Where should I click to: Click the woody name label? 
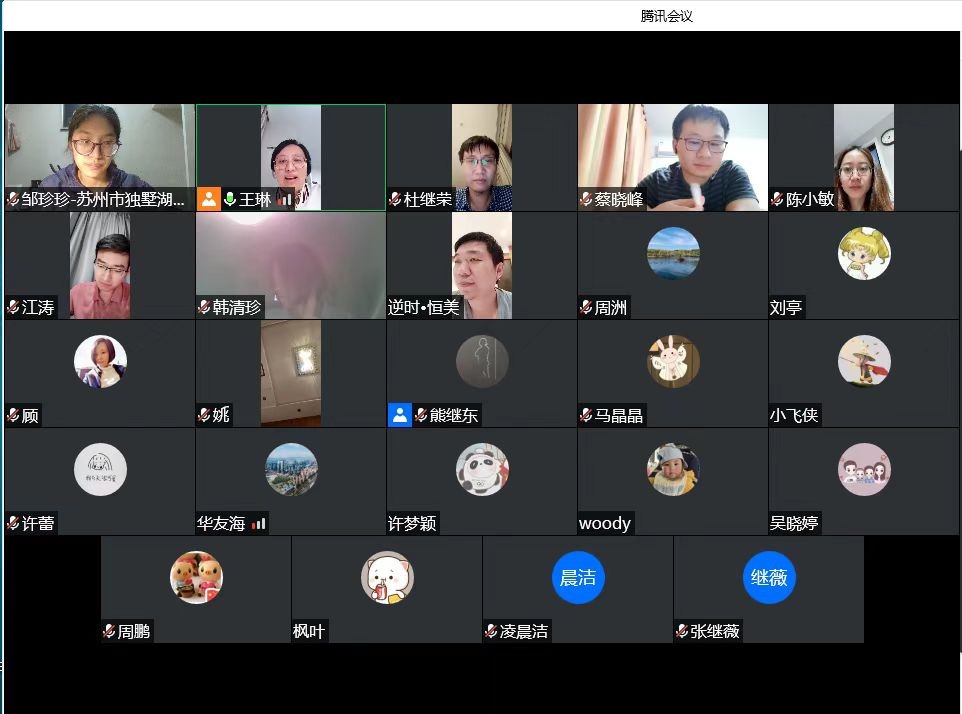coord(605,523)
